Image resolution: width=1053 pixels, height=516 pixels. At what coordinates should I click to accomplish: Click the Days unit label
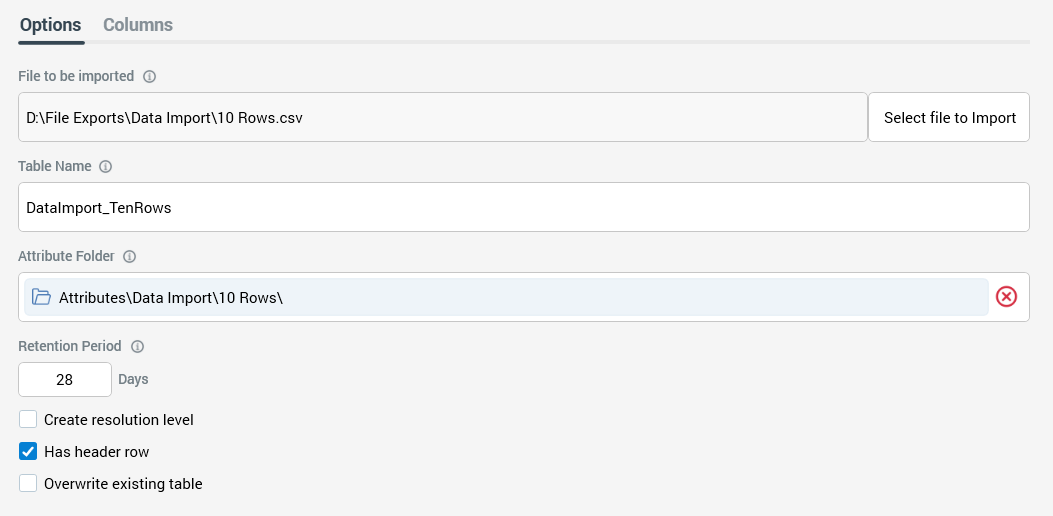[133, 380]
